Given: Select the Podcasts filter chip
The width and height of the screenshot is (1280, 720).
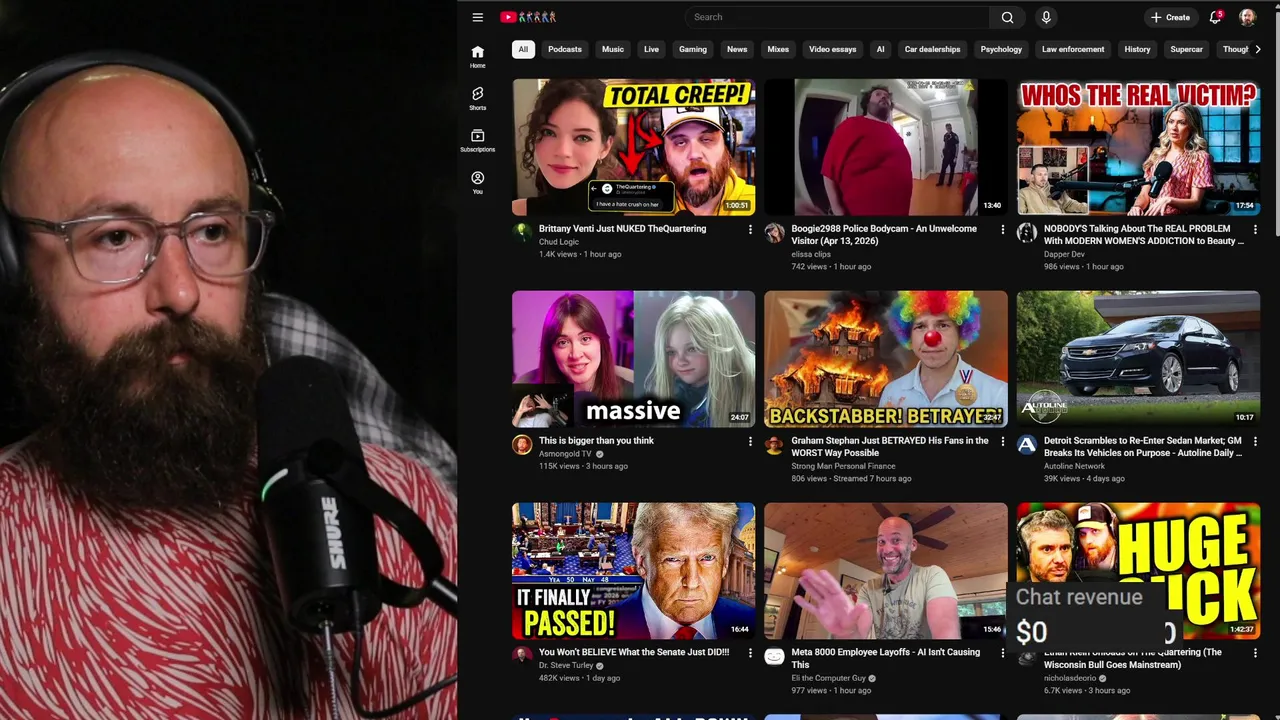Looking at the screenshot, I should click(x=565, y=49).
